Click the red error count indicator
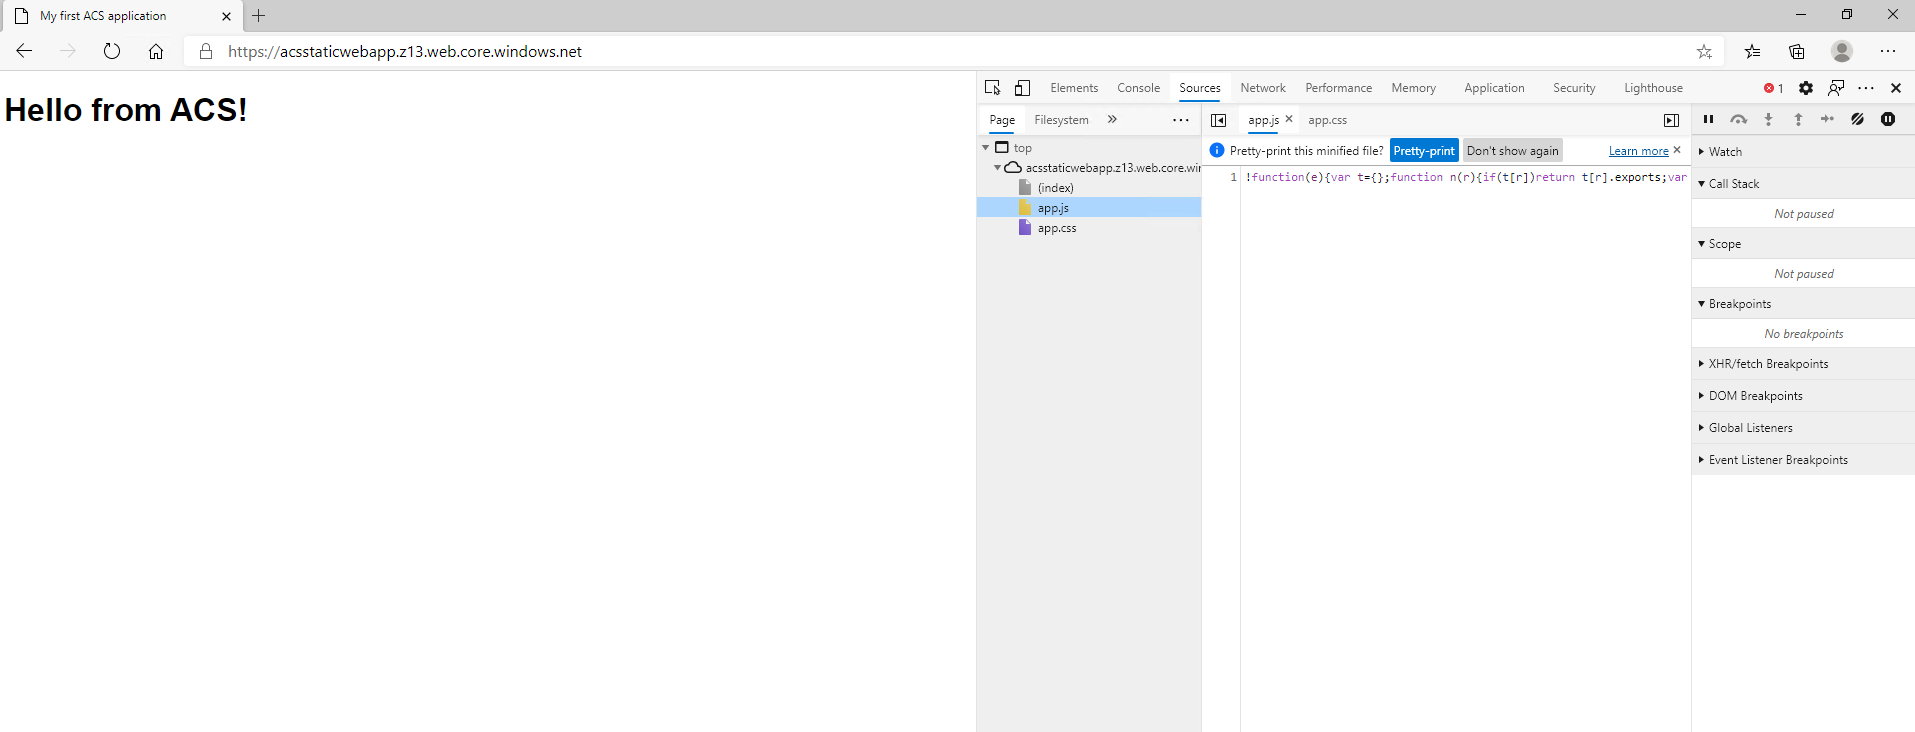This screenshot has width=1915, height=732. (1773, 88)
